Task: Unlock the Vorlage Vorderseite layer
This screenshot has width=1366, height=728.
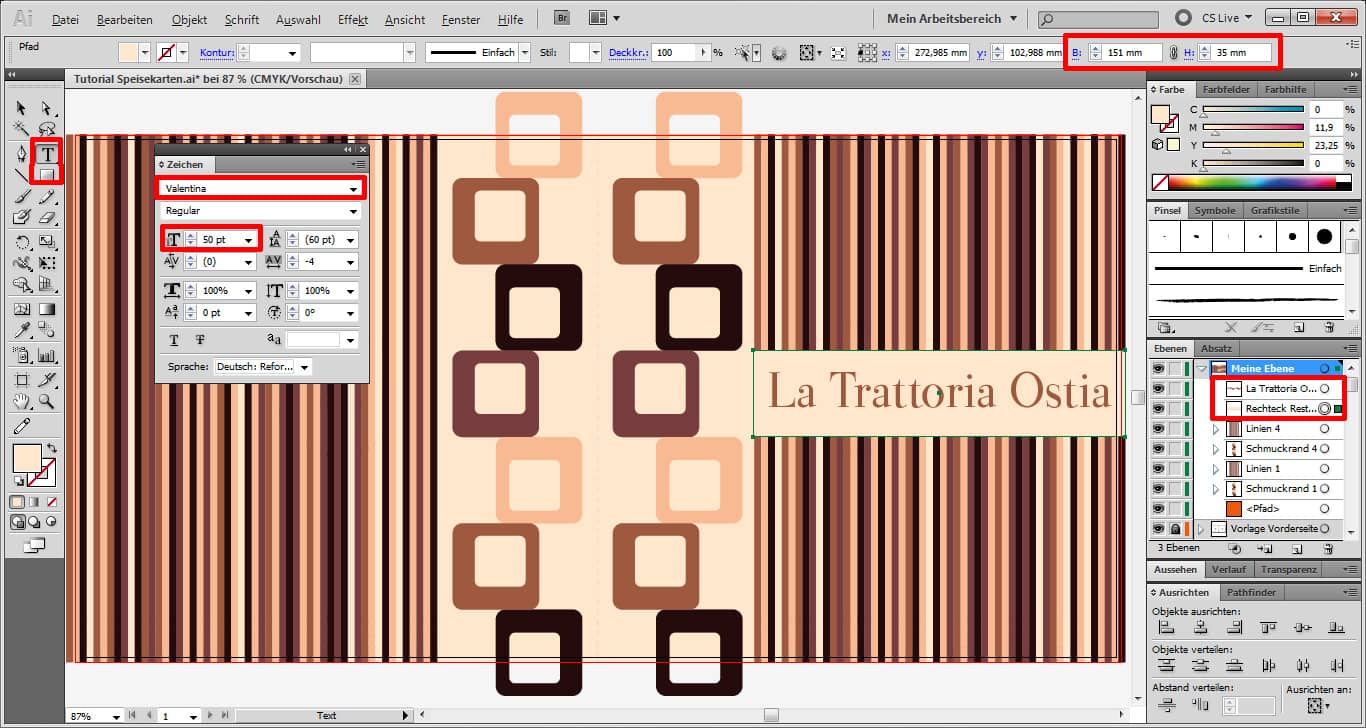Action: pos(1175,529)
